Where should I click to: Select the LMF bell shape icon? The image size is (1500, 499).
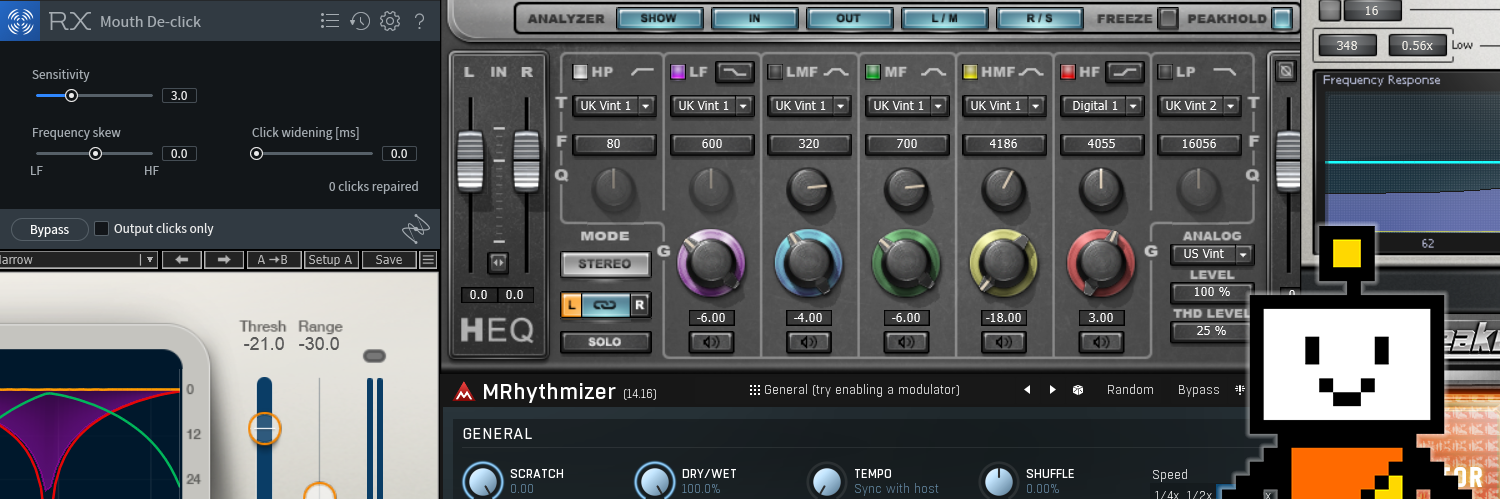tap(836, 72)
